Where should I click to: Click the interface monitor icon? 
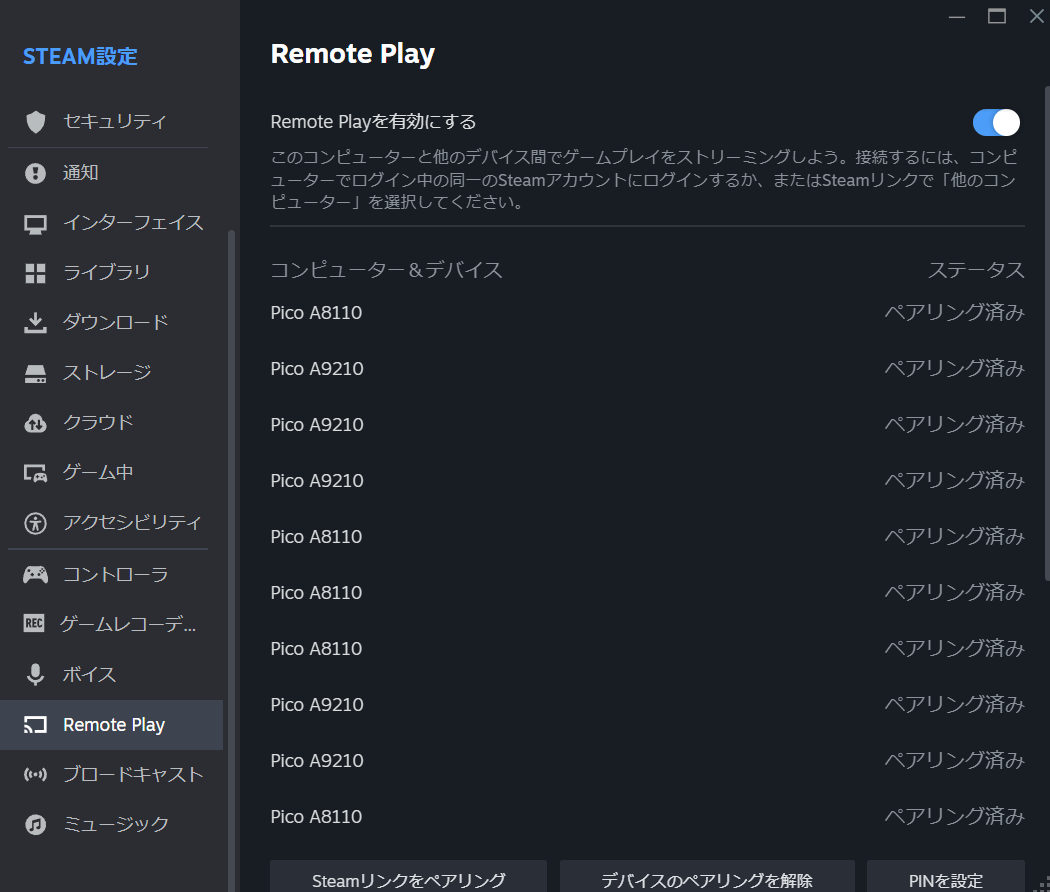36,223
